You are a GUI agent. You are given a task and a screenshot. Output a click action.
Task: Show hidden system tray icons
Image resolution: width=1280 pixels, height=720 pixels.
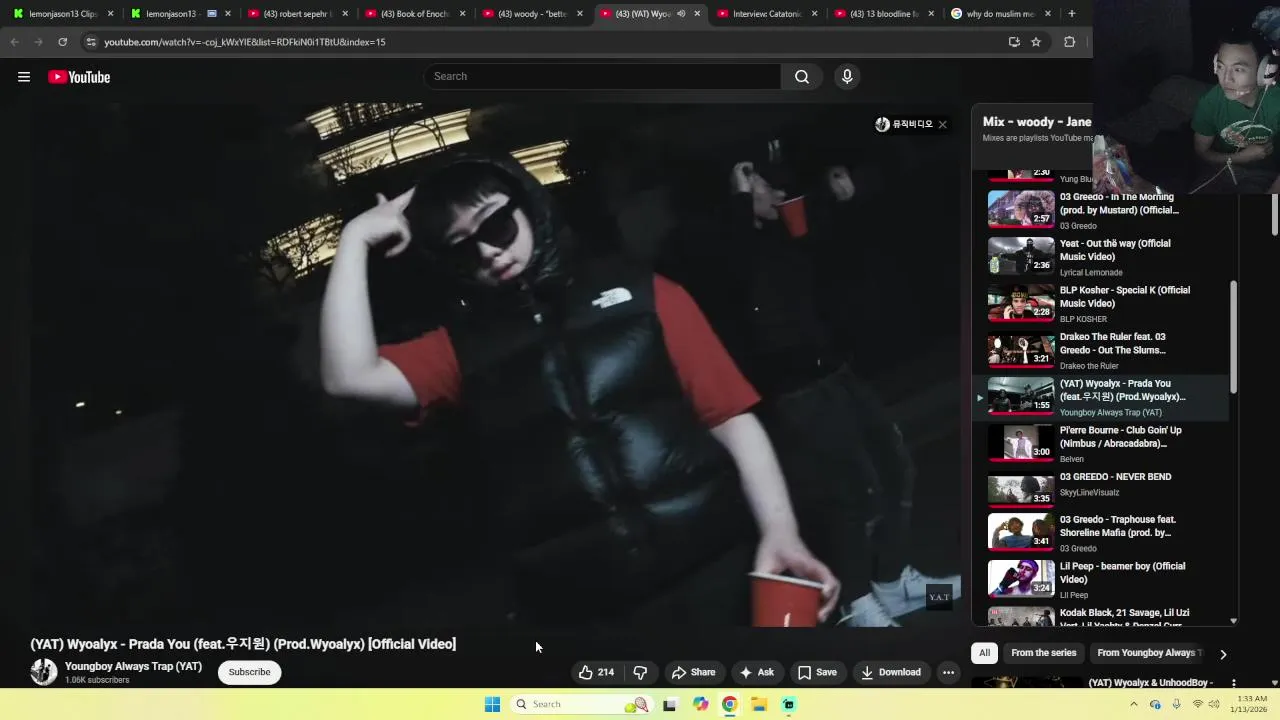pyautogui.click(x=1133, y=704)
